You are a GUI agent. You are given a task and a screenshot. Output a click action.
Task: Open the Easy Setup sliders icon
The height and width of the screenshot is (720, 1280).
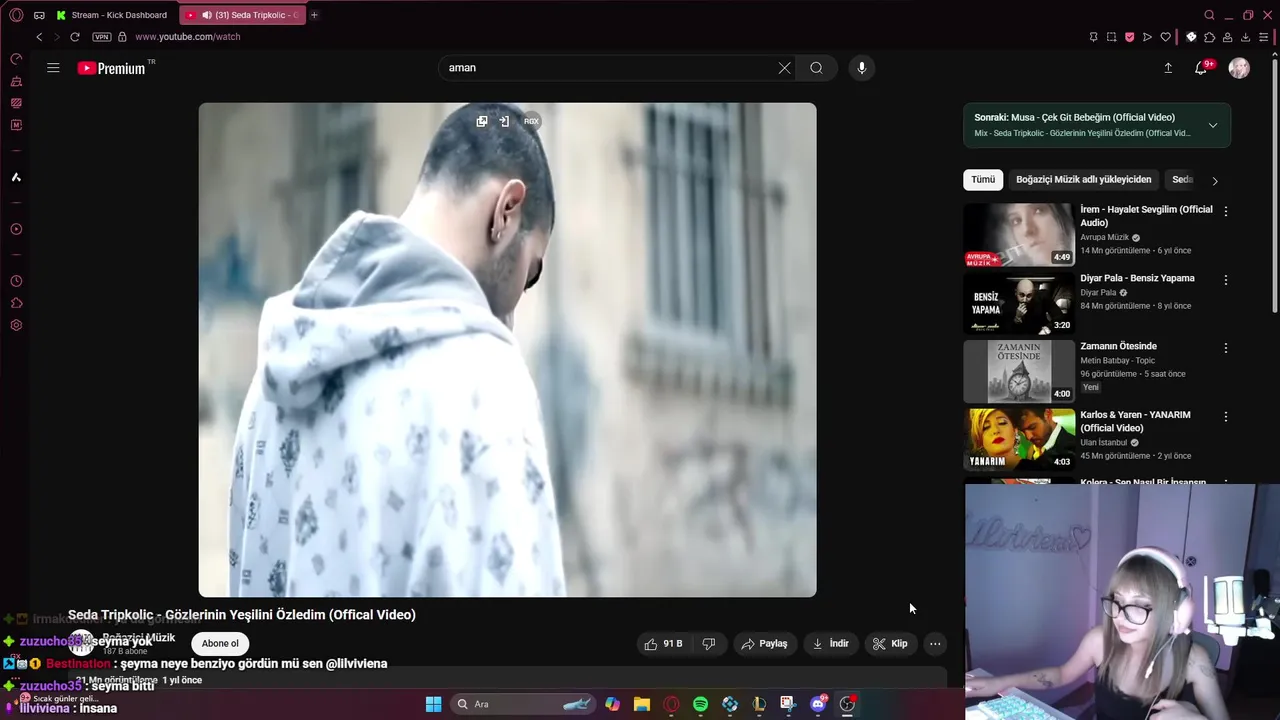(x=1263, y=37)
